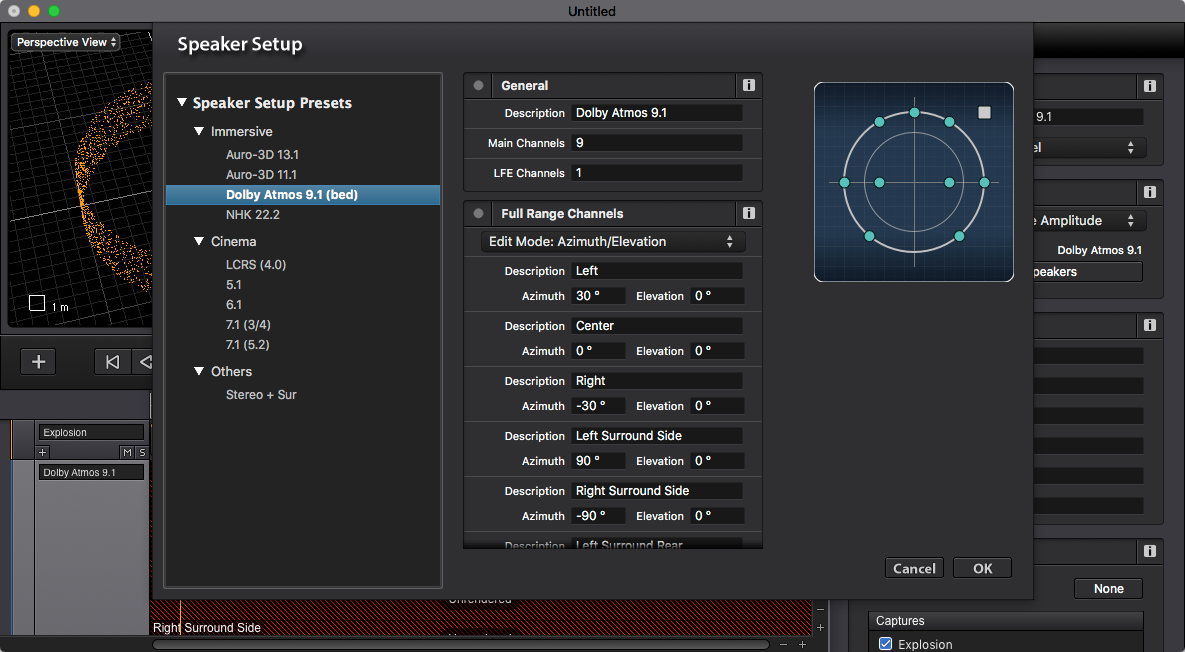Click the white square LFE marker in diagram
This screenshot has height=652, width=1185.
pos(984,113)
